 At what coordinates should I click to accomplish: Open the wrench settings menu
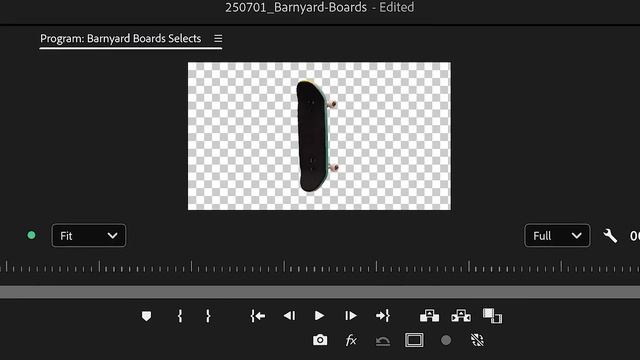click(x=610, y=236)
